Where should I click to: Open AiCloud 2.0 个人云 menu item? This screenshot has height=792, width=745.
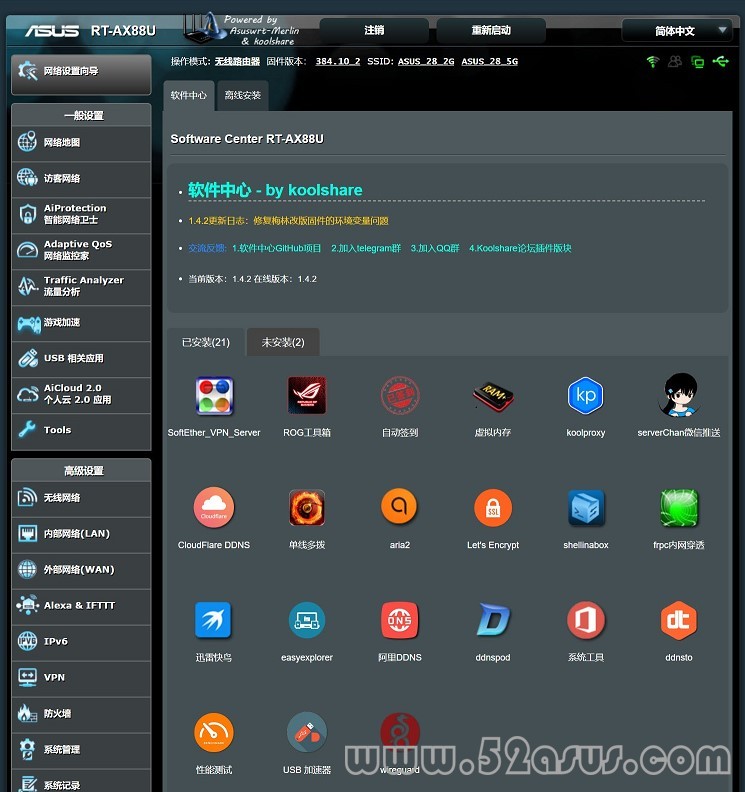(81, 394)
